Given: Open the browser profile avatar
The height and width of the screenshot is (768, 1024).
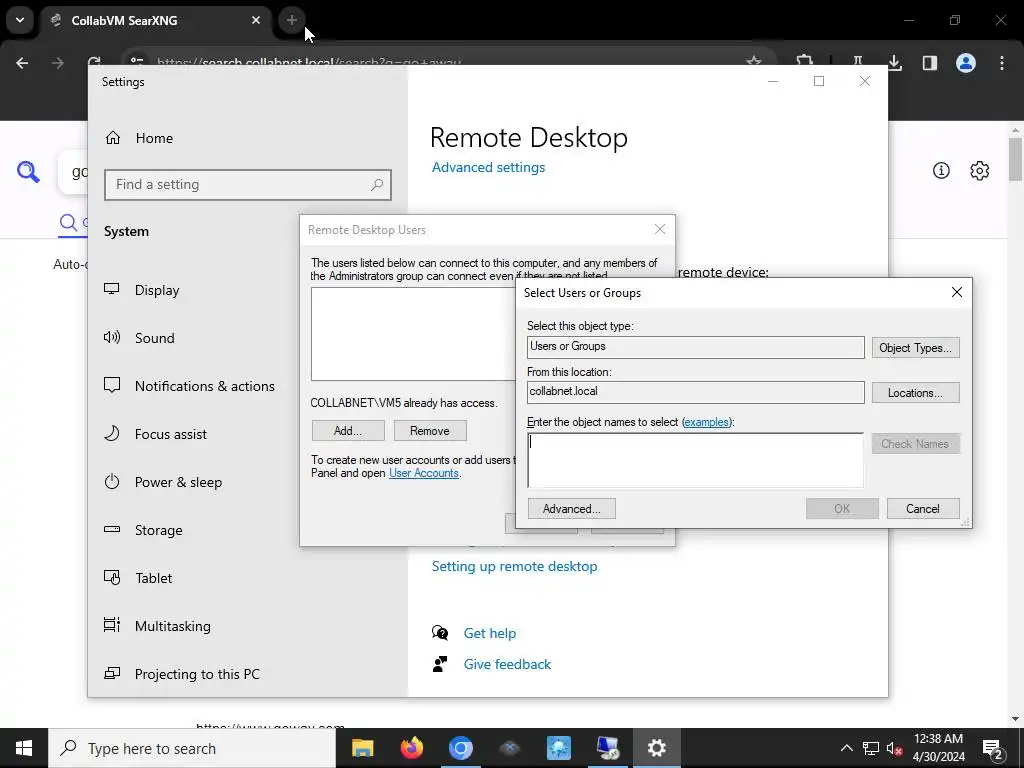Looking at the screenshot, I should [x=966, y=63].
